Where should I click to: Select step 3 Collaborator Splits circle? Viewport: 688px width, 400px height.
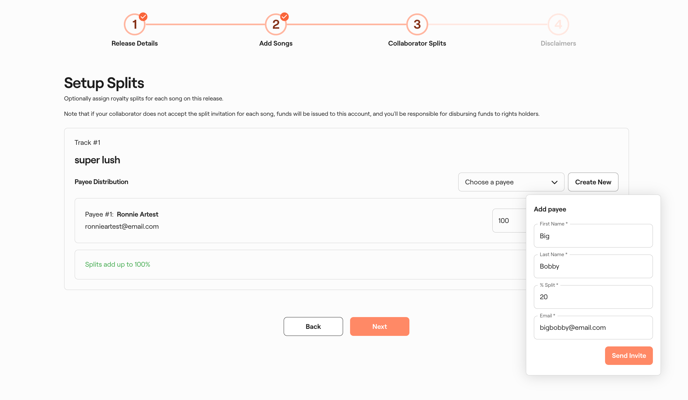point(417,25)
